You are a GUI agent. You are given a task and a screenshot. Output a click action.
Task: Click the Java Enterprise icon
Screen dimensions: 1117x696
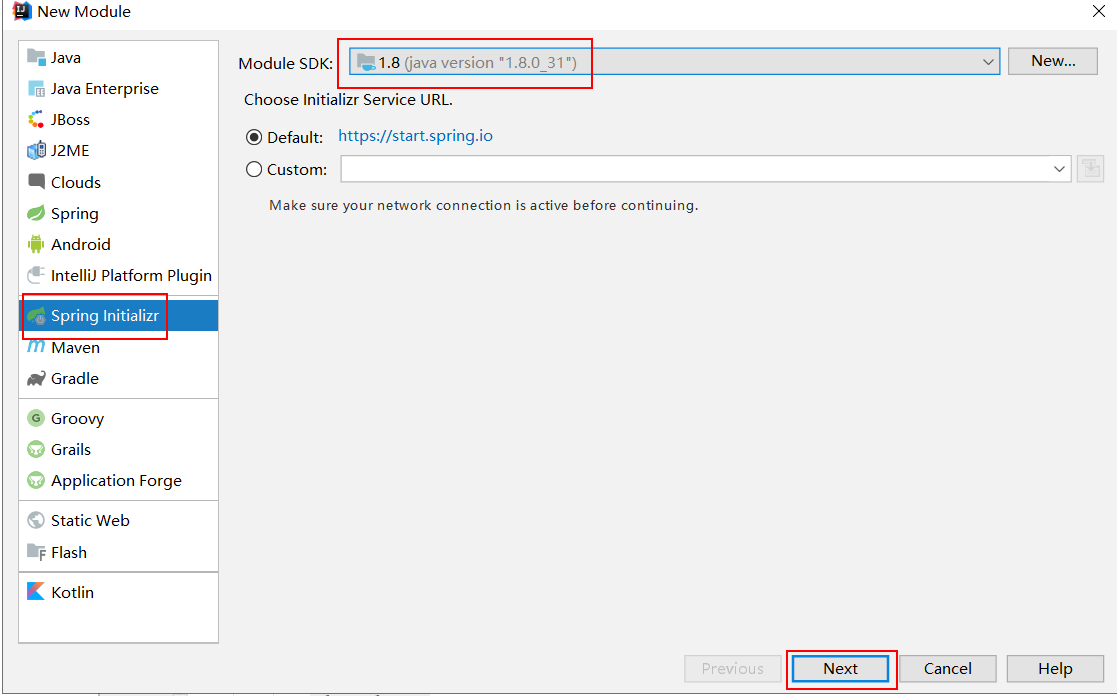(x=36, y=88)
